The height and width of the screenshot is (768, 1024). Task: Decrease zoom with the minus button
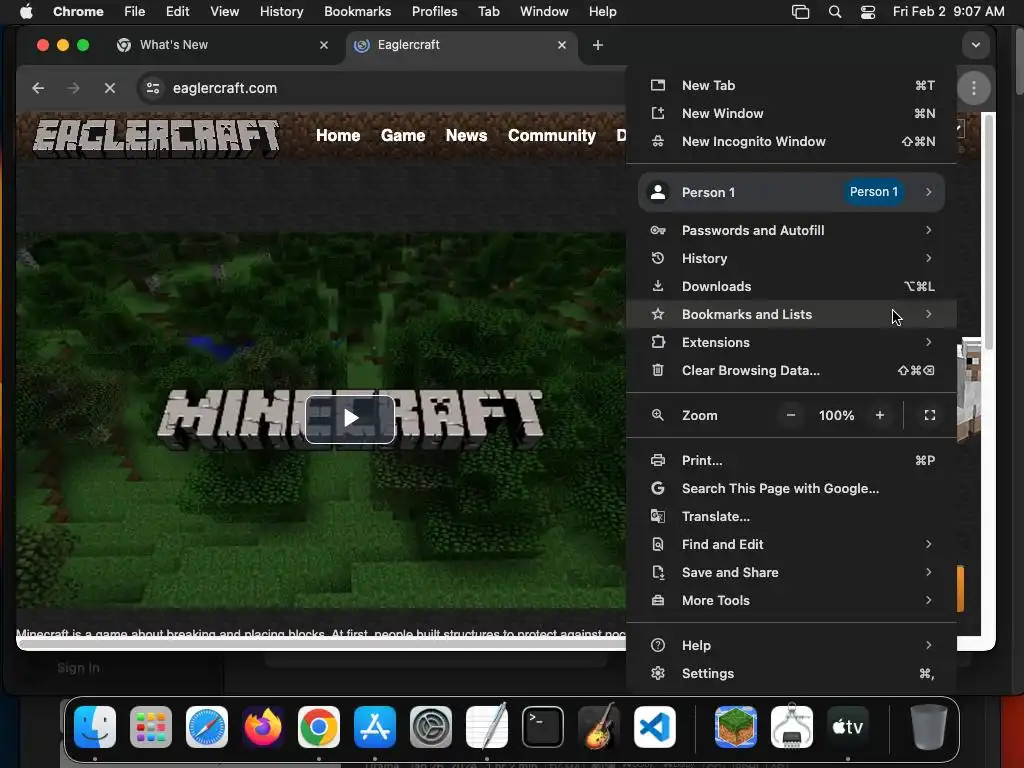791,415
